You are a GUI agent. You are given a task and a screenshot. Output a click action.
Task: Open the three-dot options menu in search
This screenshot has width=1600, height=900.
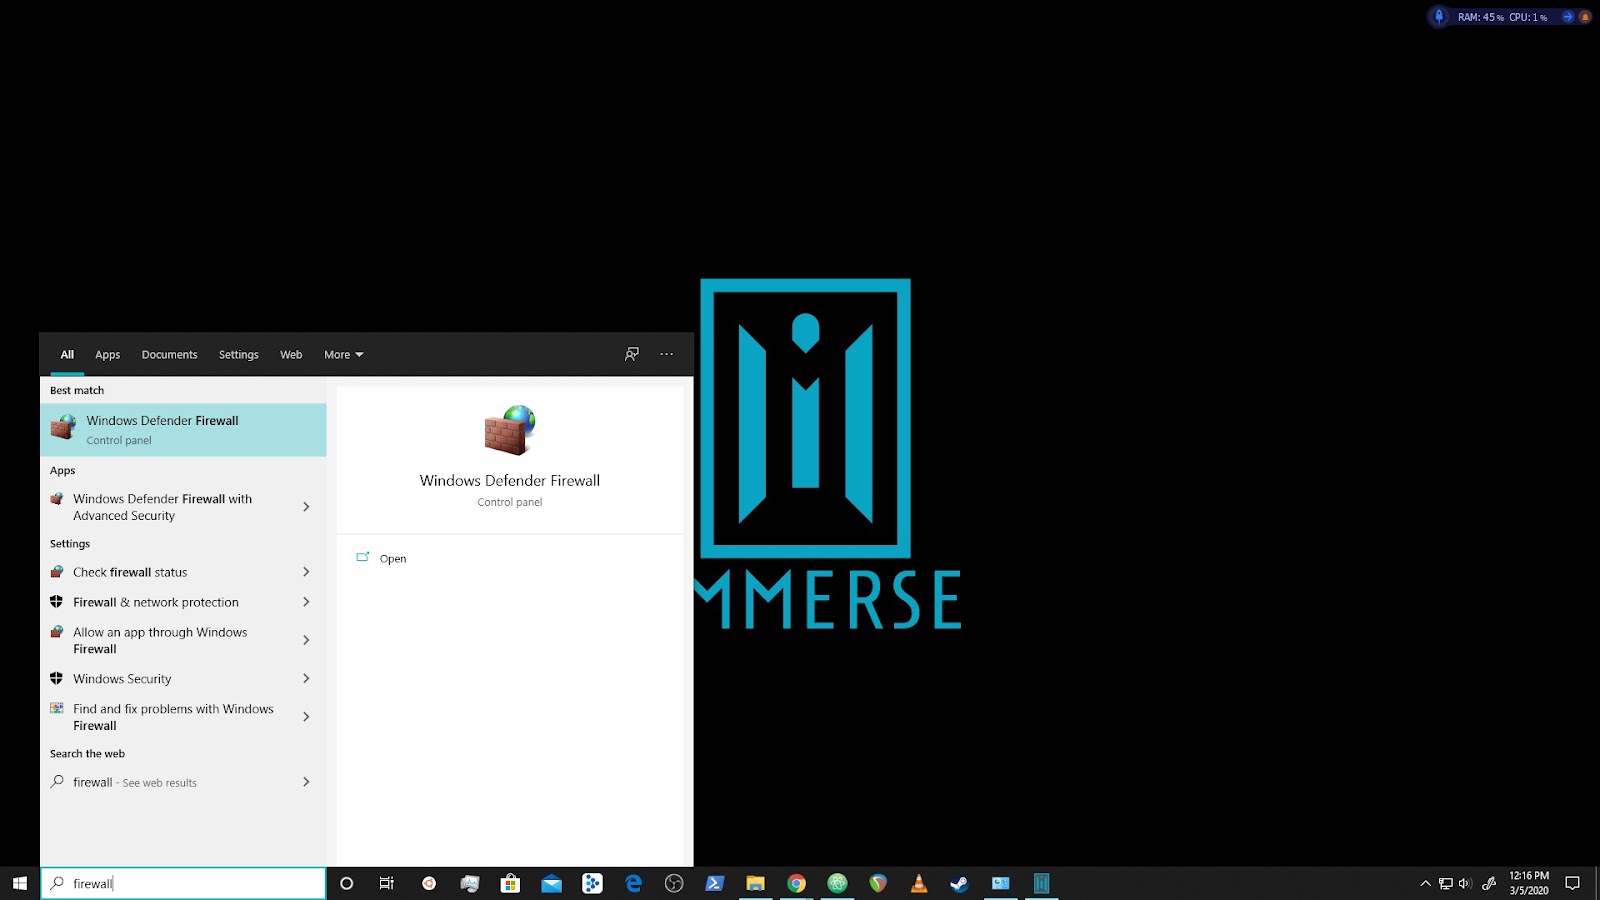(x=667, y=354)
